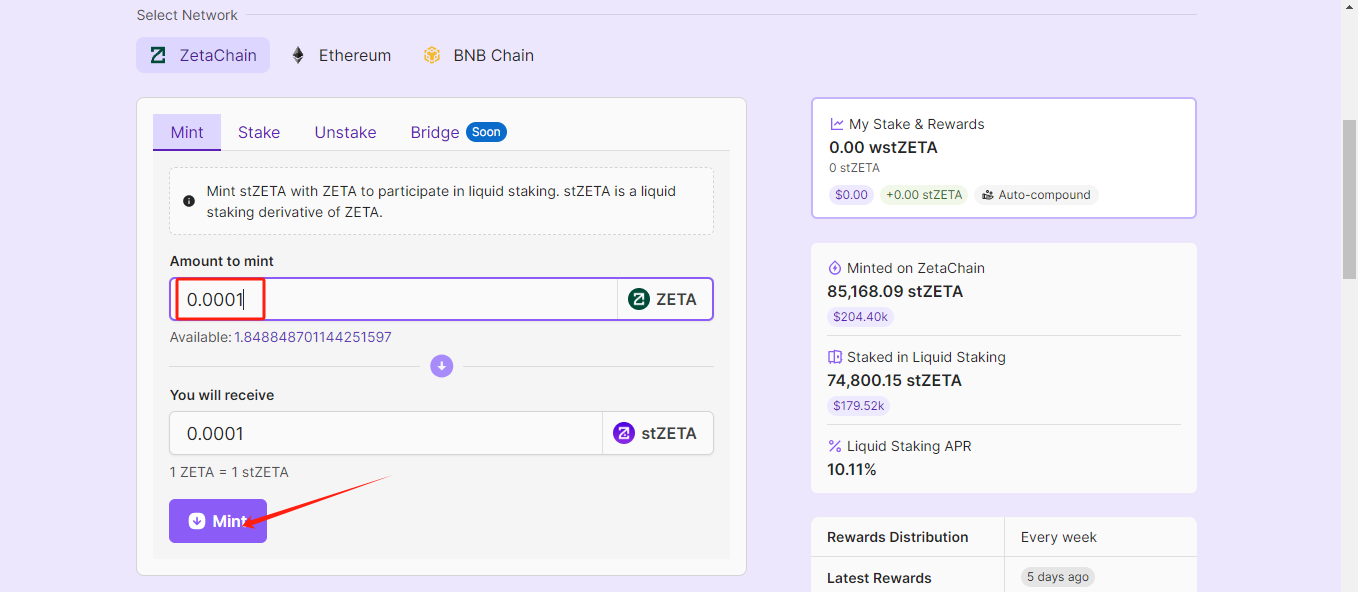Click the available balance amount link

tap(312, 337)
